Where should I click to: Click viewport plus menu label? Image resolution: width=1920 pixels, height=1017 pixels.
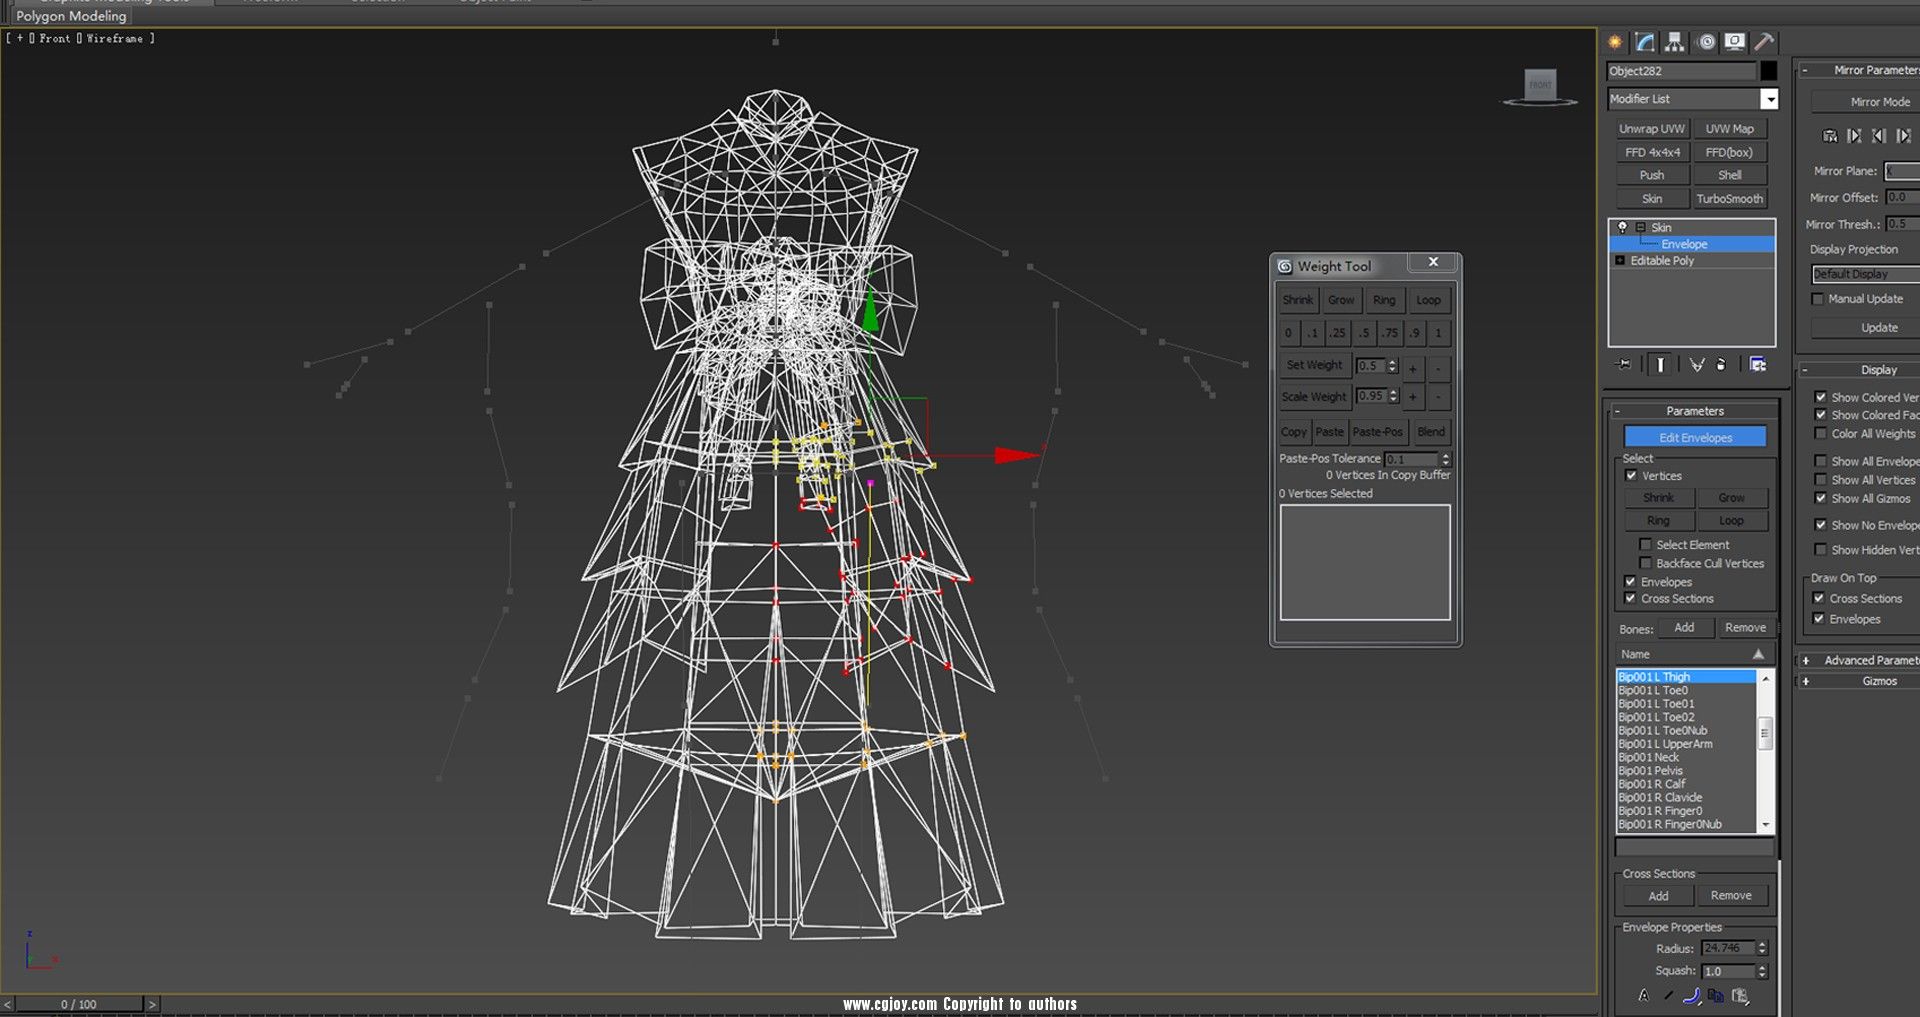20,38
